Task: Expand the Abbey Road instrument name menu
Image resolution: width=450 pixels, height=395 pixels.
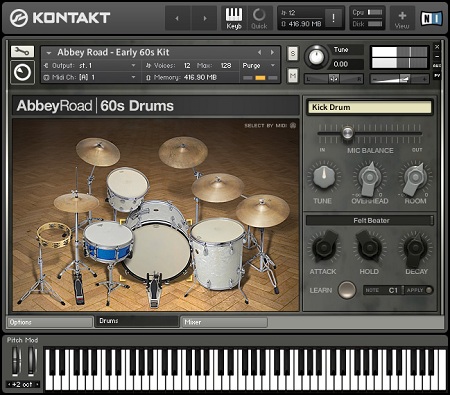Action: [x=49, y=53]
